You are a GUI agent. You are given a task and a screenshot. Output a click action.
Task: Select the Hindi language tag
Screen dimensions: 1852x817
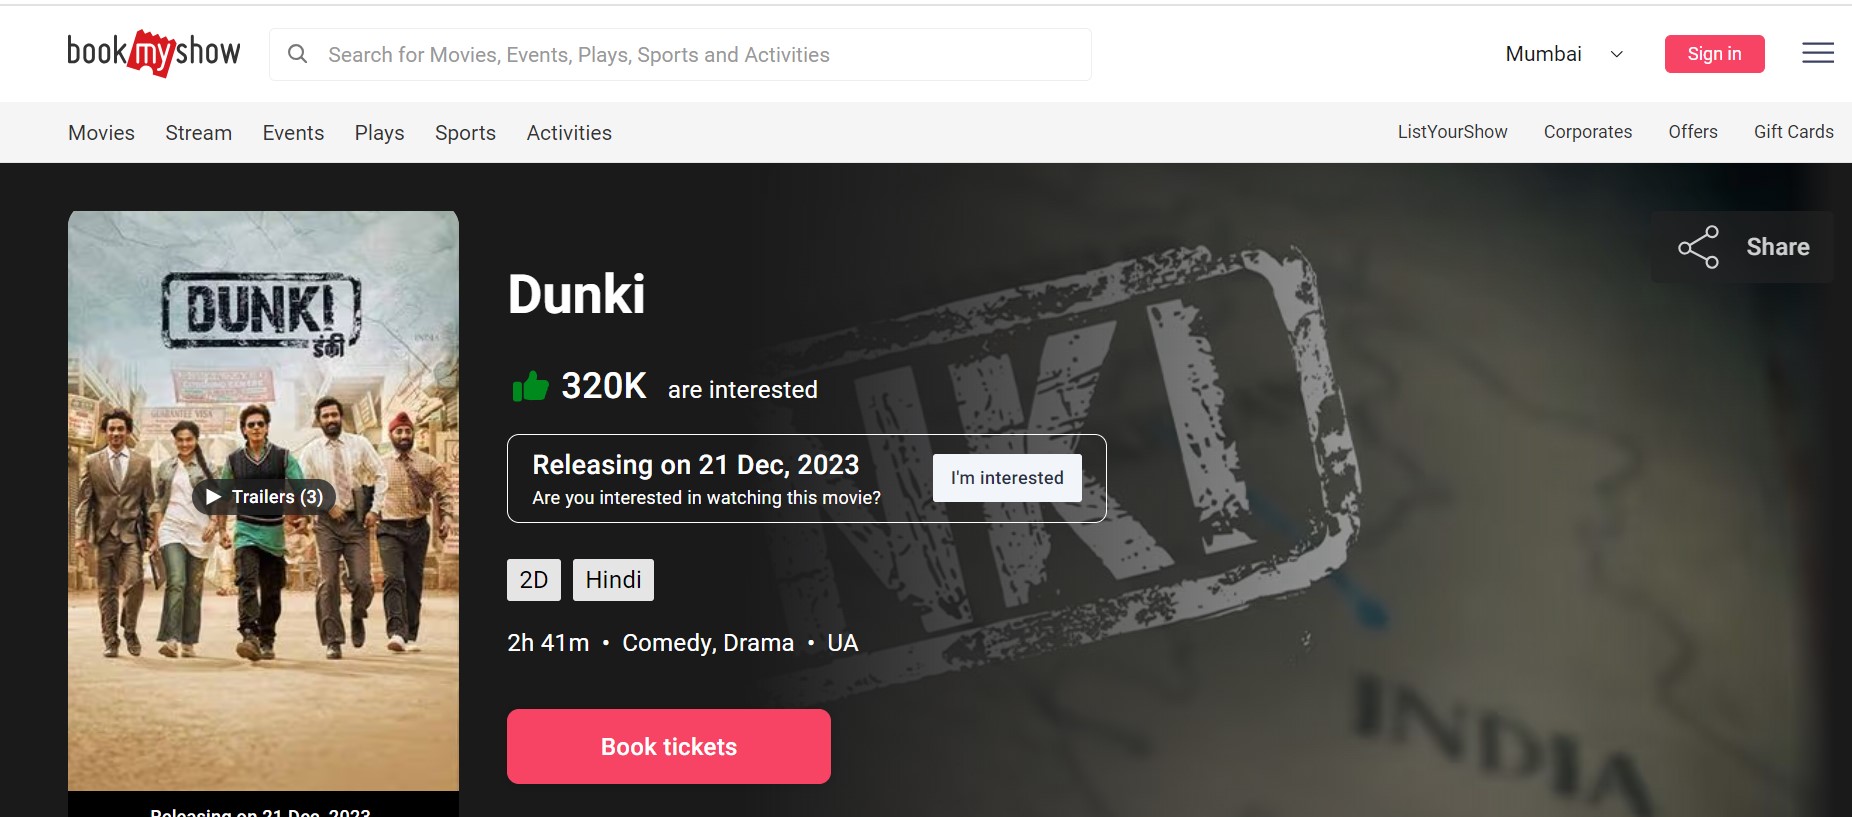point(613,580)
